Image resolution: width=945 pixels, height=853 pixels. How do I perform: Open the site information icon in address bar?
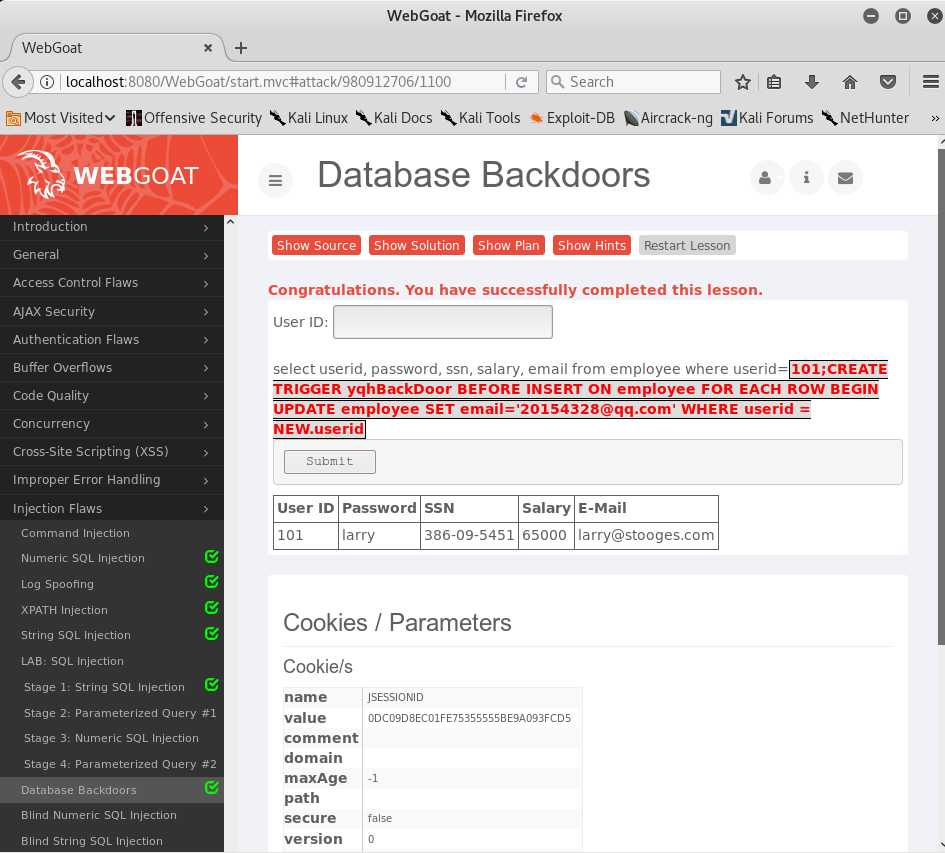(47, 82)
